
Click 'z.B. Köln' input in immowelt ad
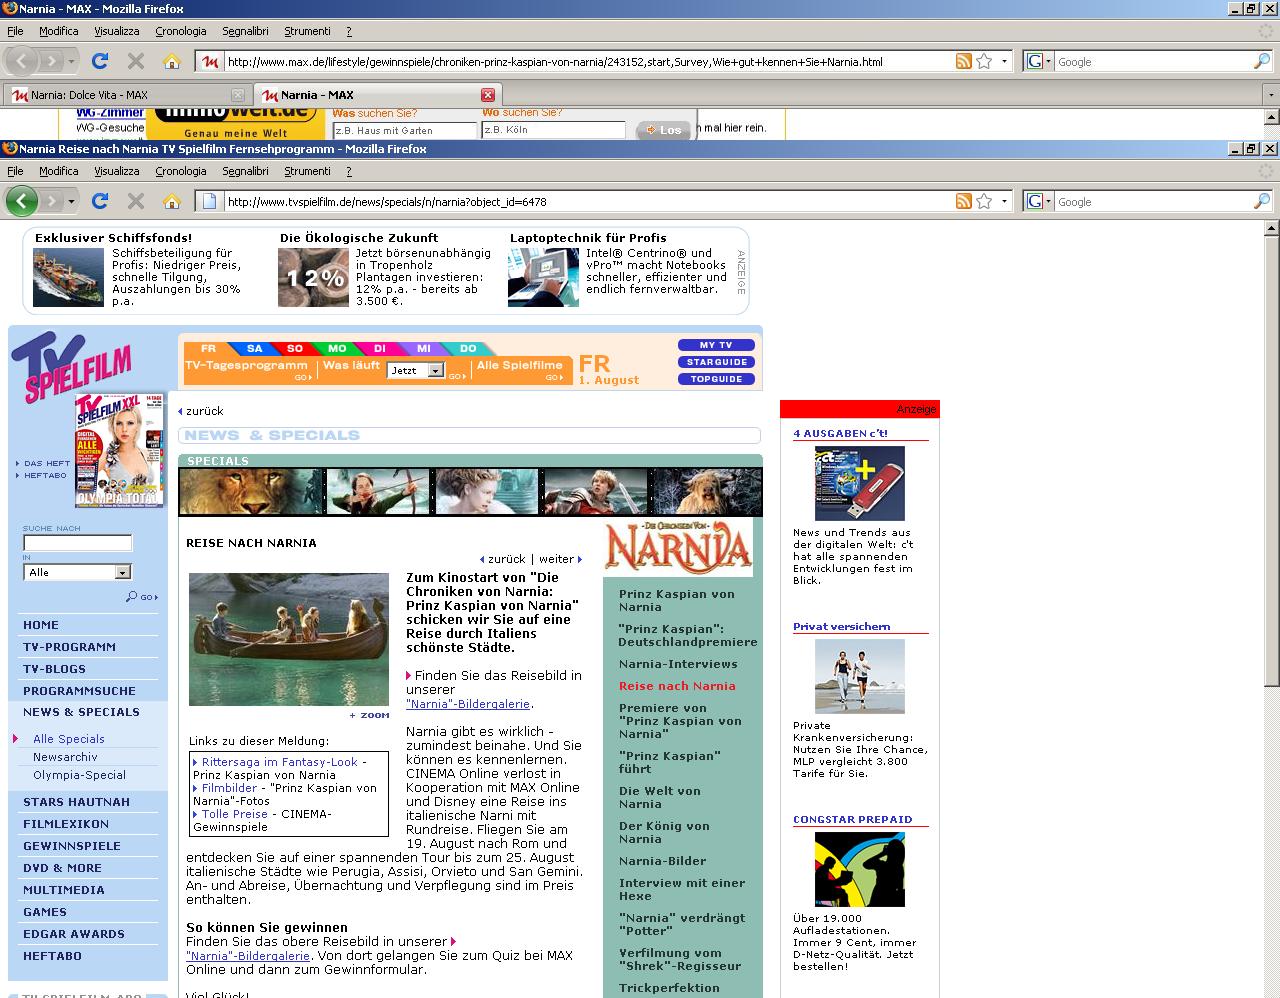click(553, 130)
